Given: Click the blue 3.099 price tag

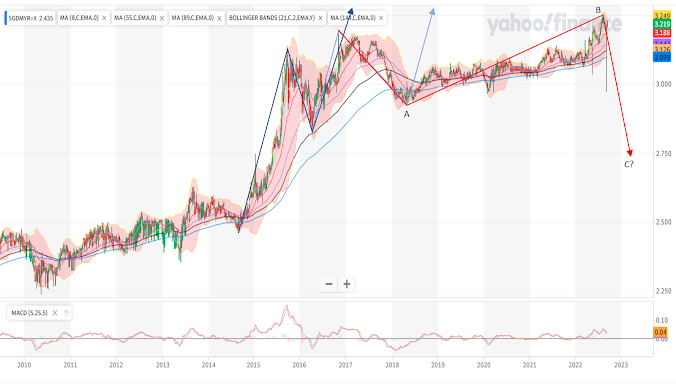Looking at the screenshot, I should click(x=662, y=57).
